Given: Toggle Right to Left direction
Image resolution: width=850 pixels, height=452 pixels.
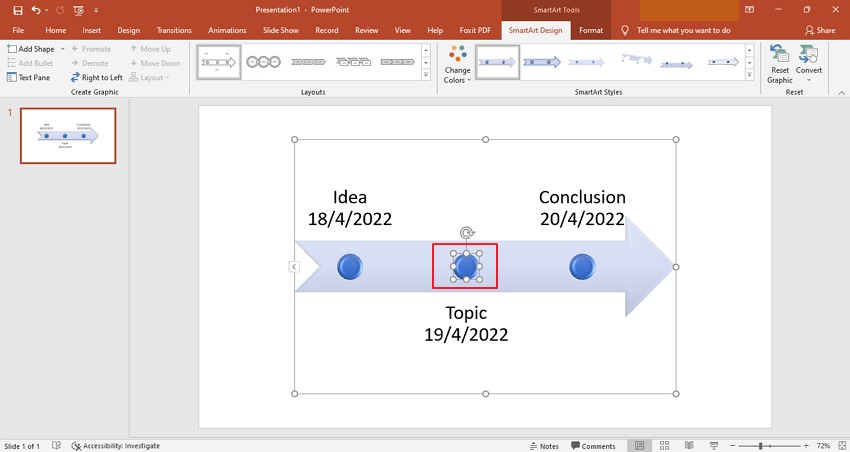Looking at the screenshot, I should pyautogui.click(x=96, y=77).
